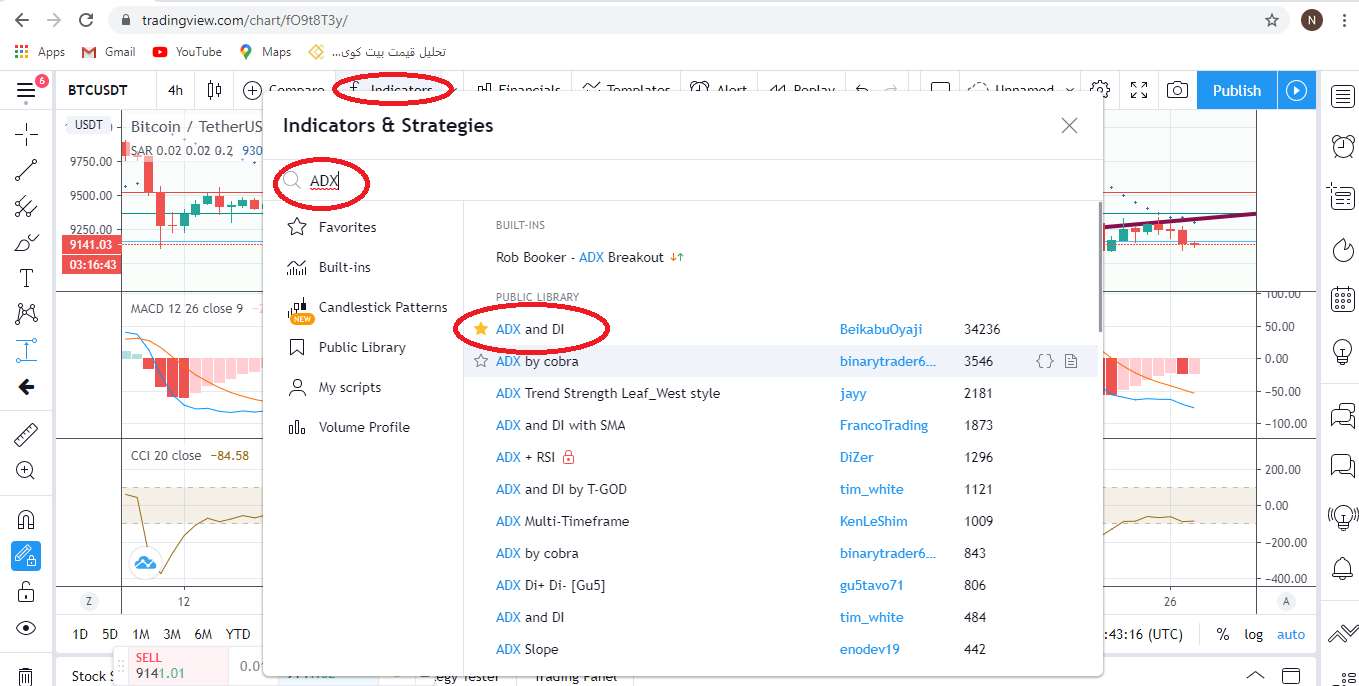
Task: Open candle chart style dropdown
Action: [213, 90]
